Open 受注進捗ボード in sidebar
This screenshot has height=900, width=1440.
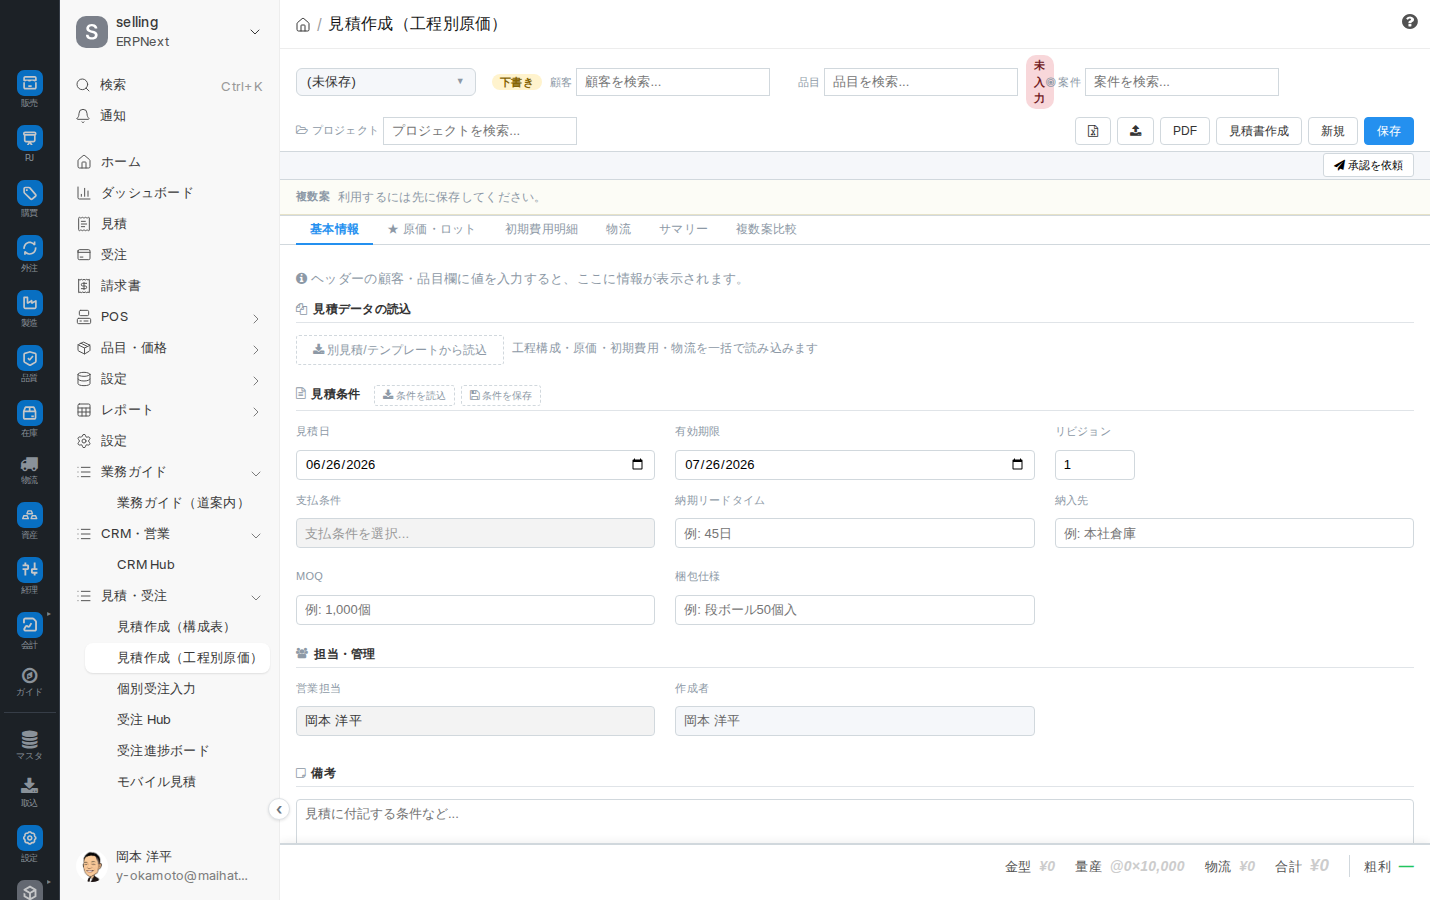(177, 751)
